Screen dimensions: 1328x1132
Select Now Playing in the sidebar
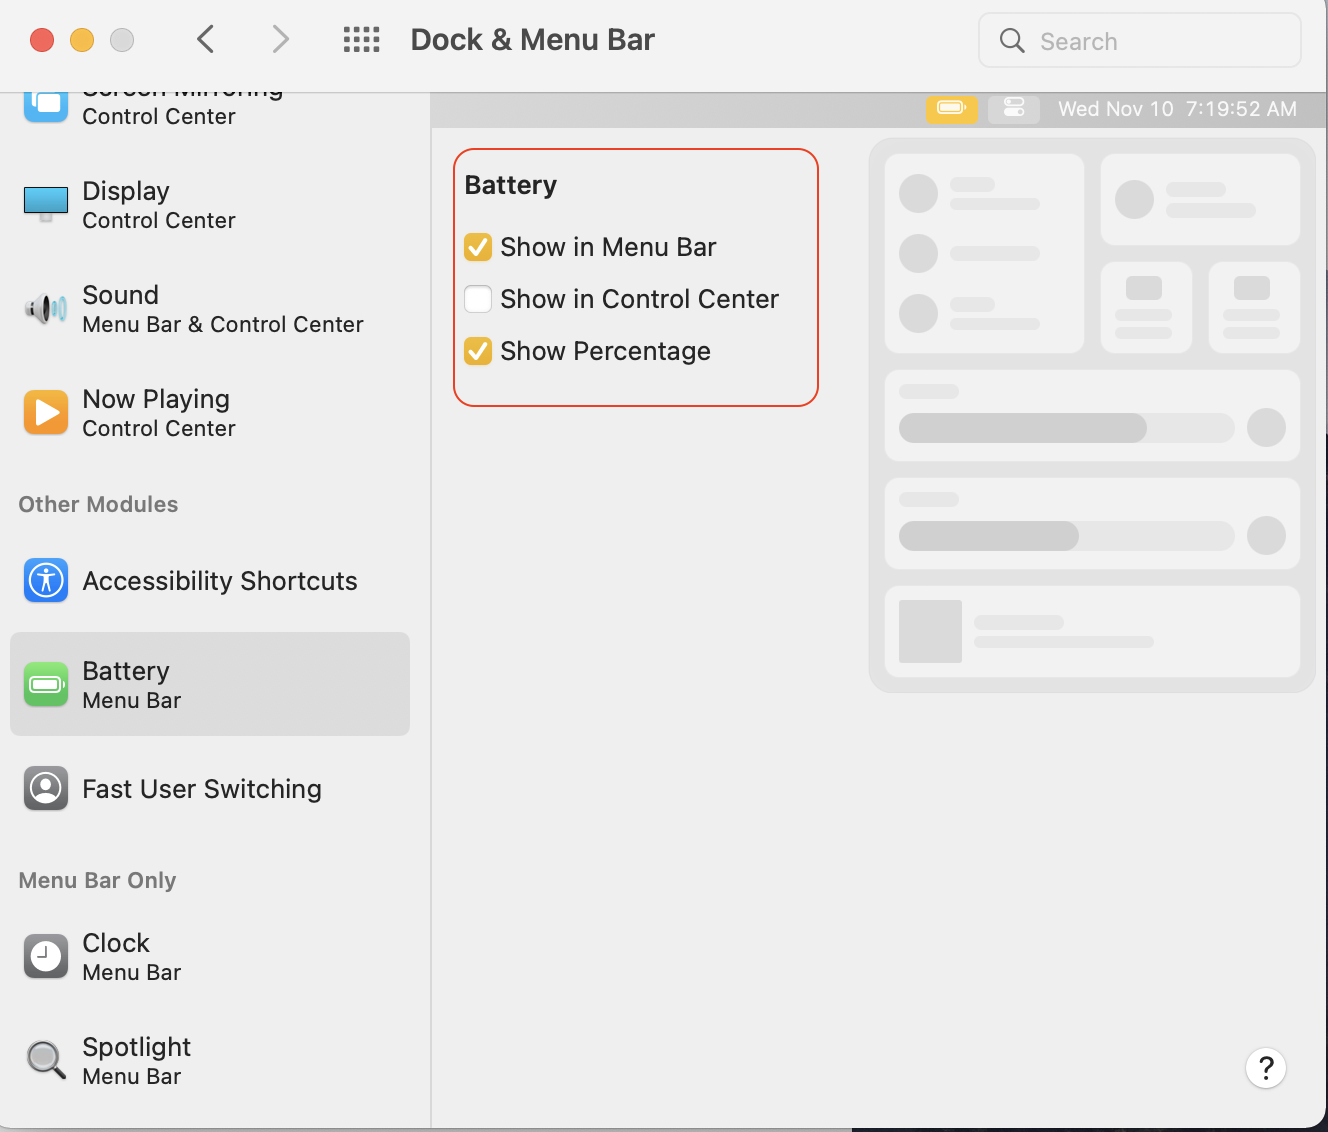click(x=210, y=413)
